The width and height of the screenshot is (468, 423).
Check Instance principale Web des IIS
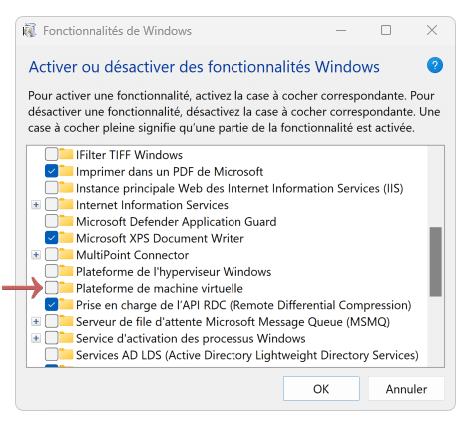pos(51,188)
